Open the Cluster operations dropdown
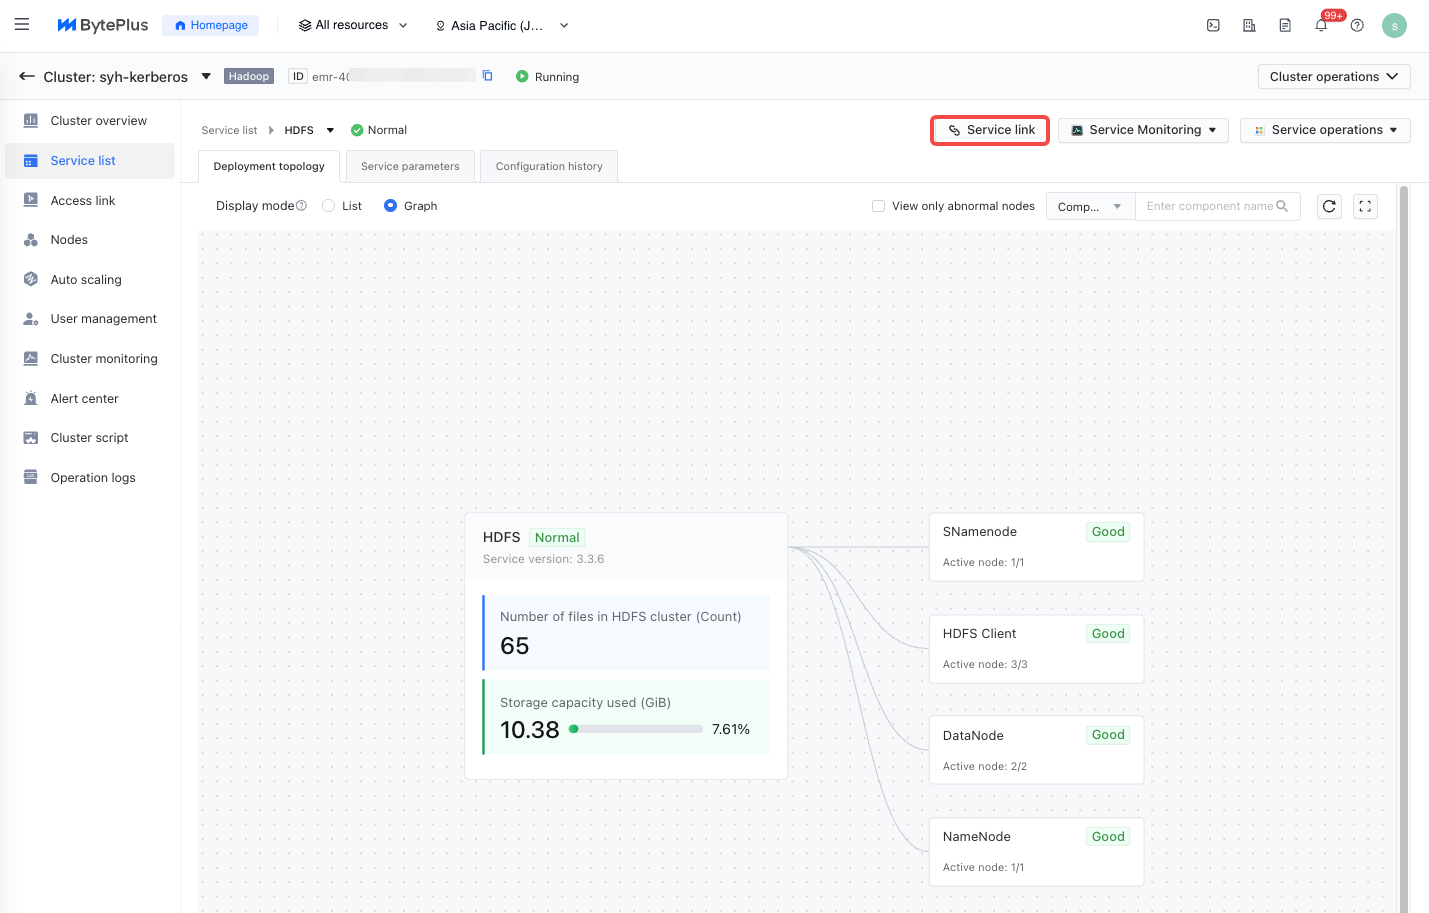1429x913 pixels. pyautogui.click(x=1333, y=77)
